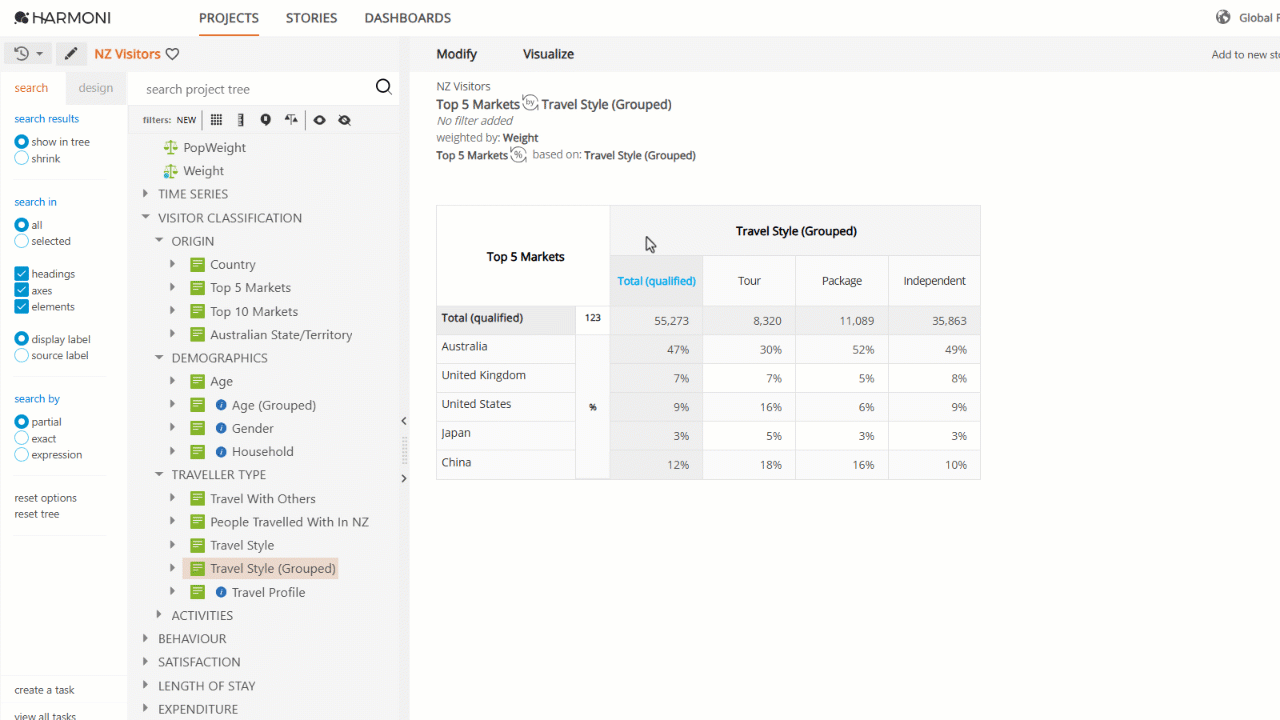Click the reset tree link
Image resolution: width=1280 pixels, height=720 pixels.
[x=37, y=514]
